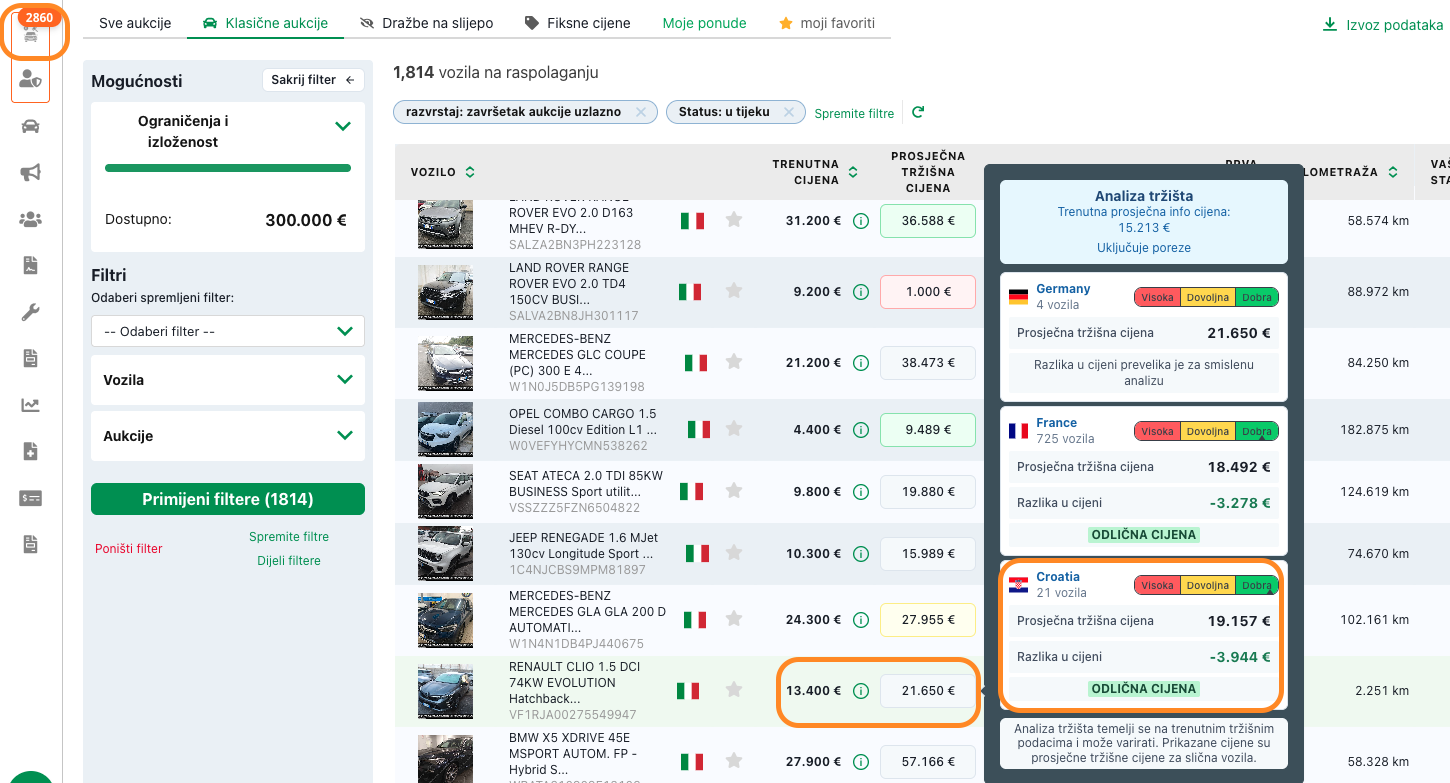
Task: Expand the Aukcije filter section
Action: click(228, 436)
